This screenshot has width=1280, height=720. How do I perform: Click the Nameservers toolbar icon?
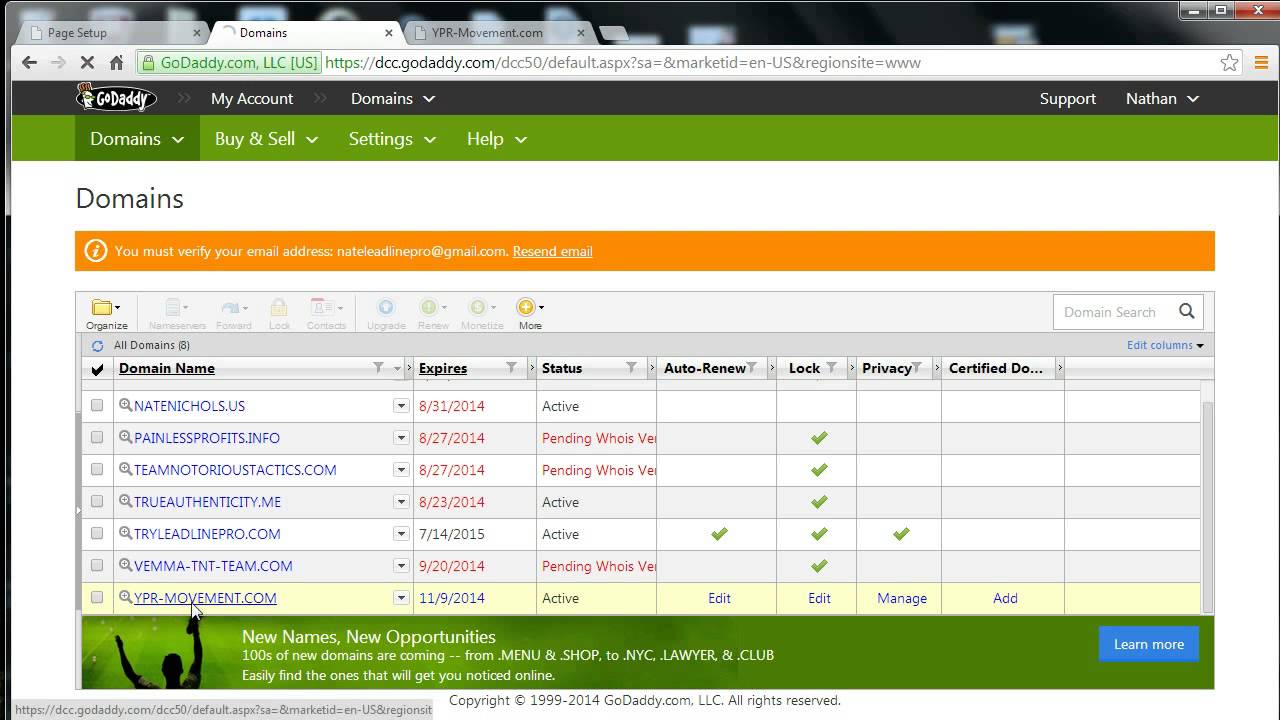click(177, 313)
